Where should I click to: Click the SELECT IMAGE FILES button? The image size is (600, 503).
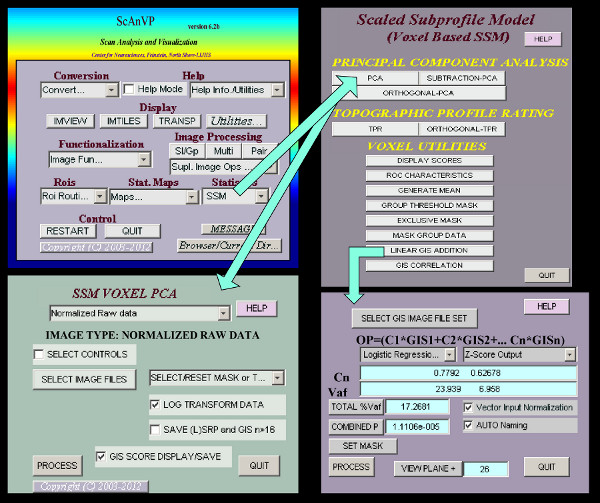tap(84, 379)
